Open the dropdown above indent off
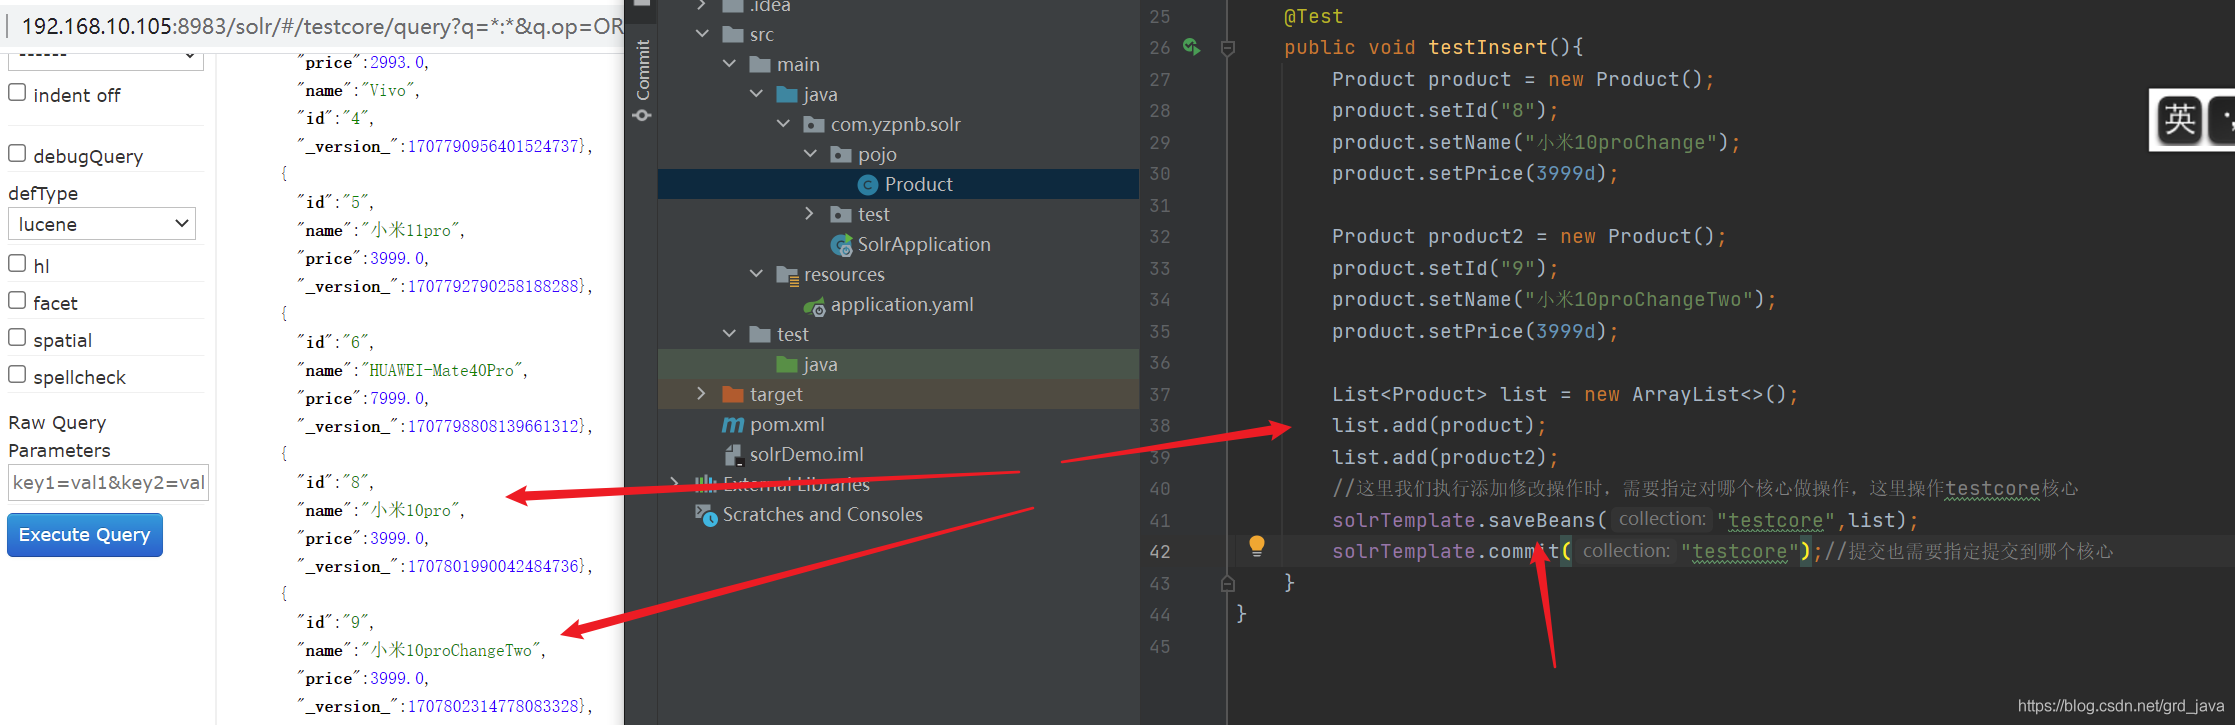The image size is (2235, 725). point(105,57)
